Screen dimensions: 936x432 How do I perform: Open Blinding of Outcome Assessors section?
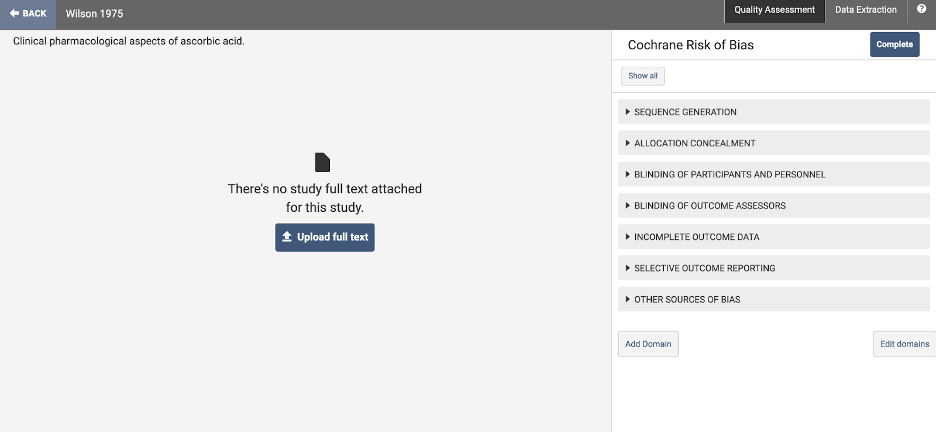click(709, 206)
